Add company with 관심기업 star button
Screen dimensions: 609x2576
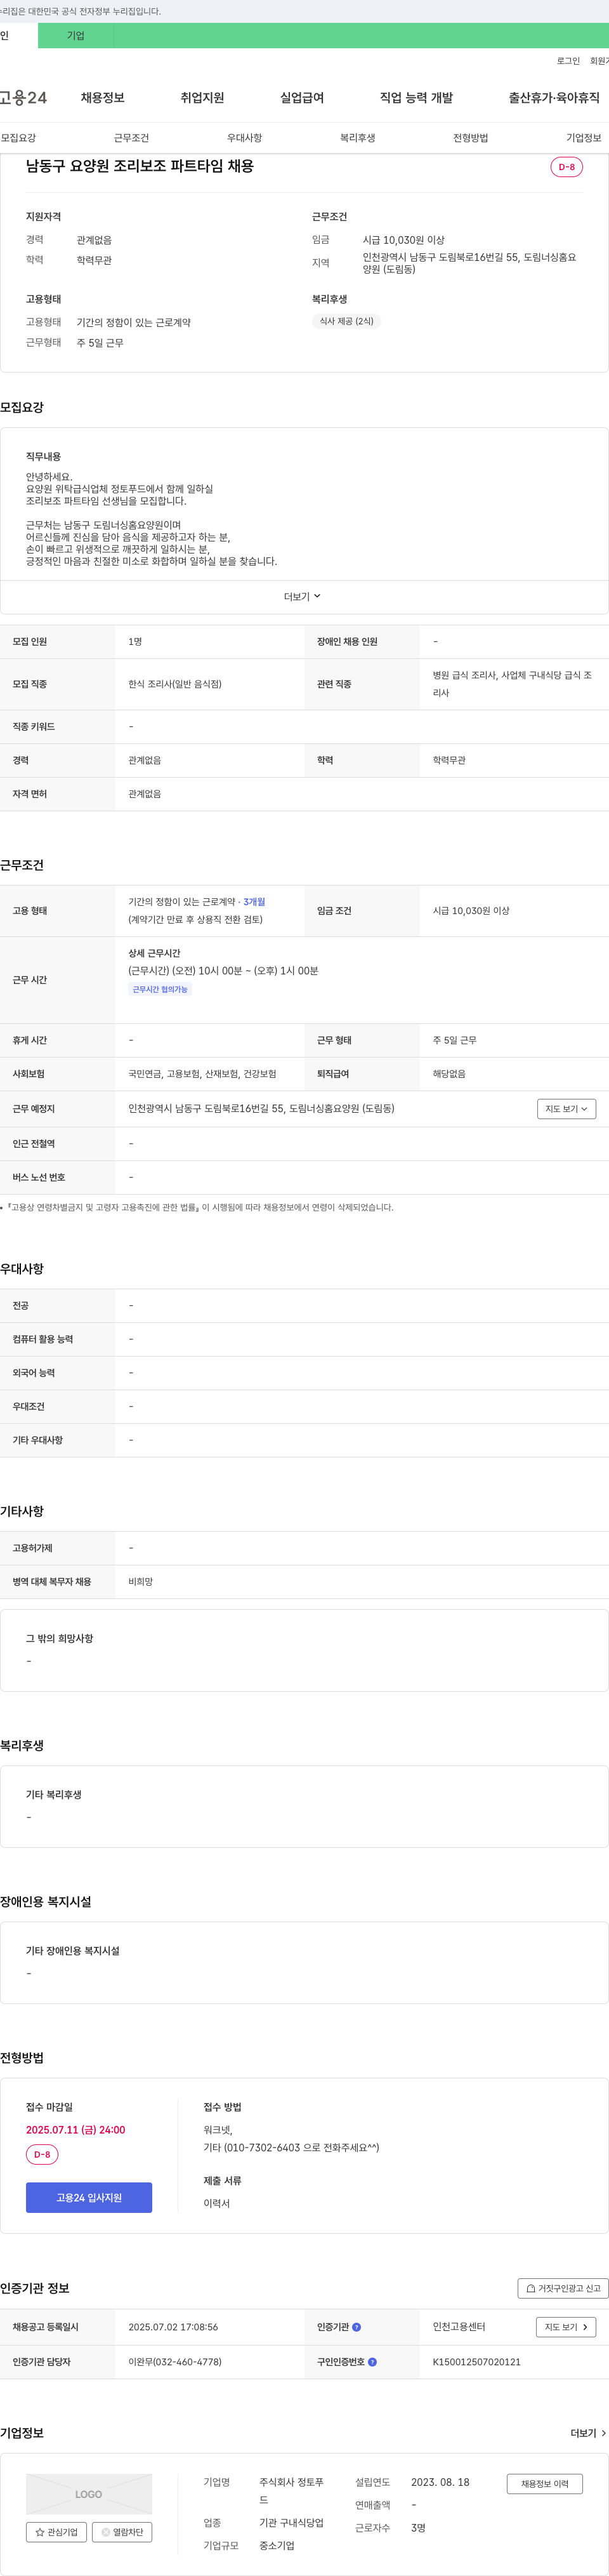coord(56,2532)
